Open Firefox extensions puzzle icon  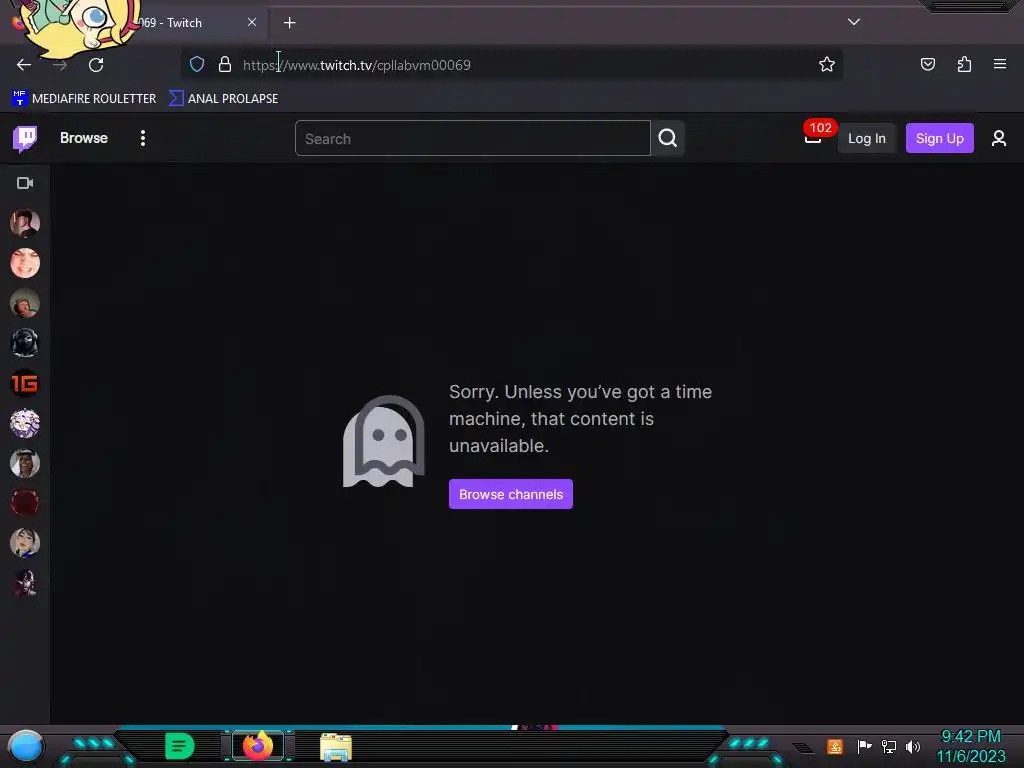964,65
